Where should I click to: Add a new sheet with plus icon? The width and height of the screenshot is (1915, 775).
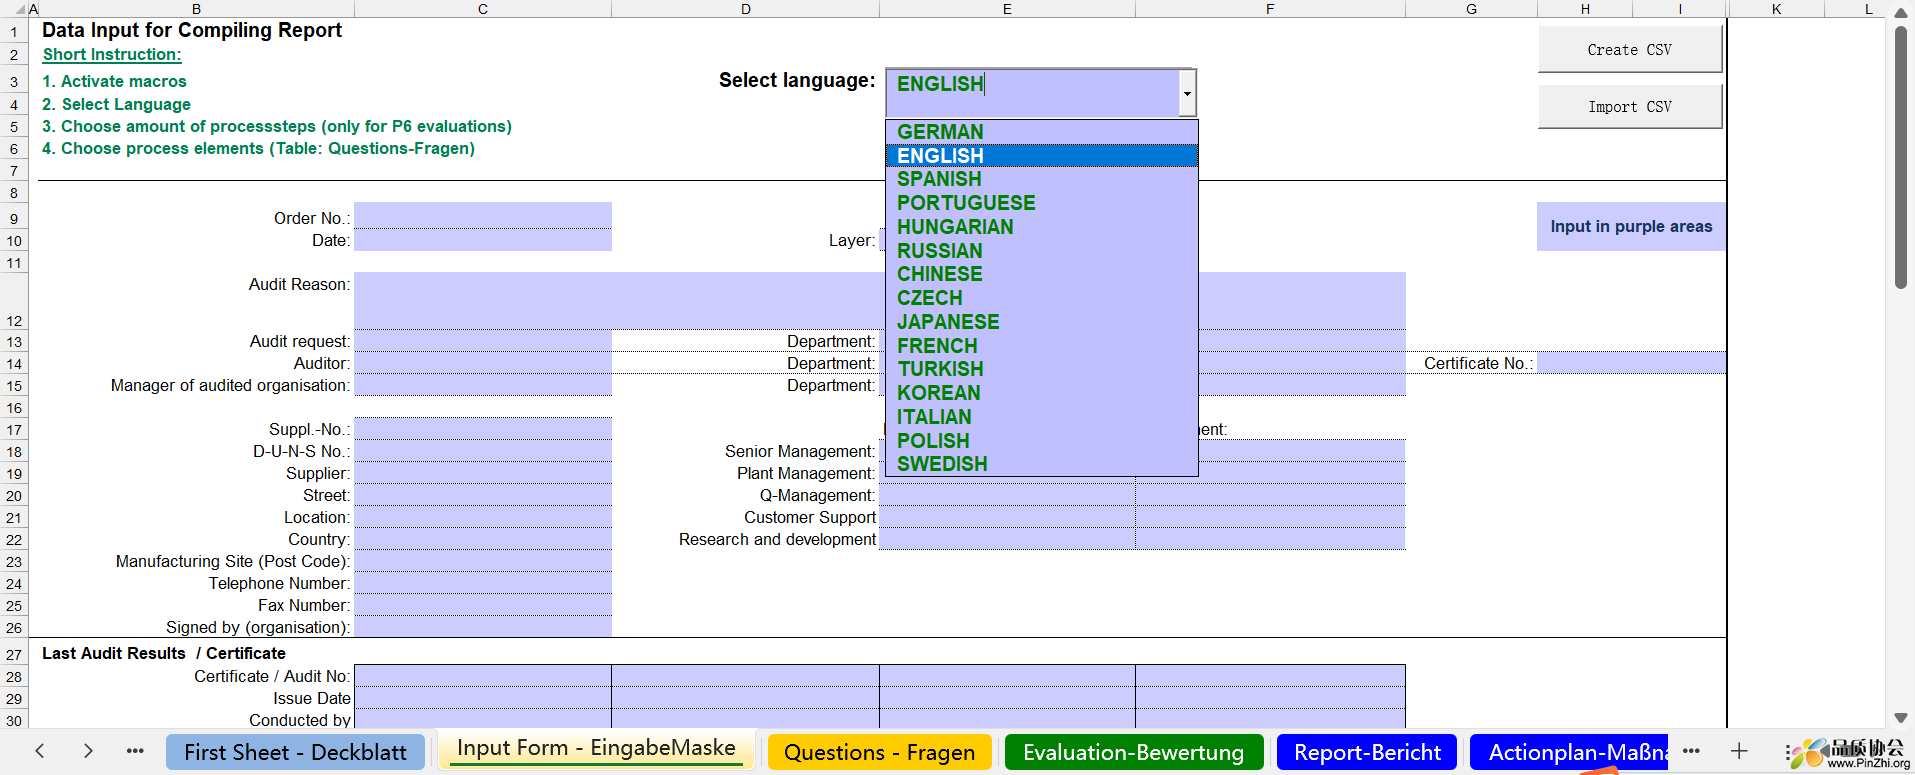click(1739, 751)
